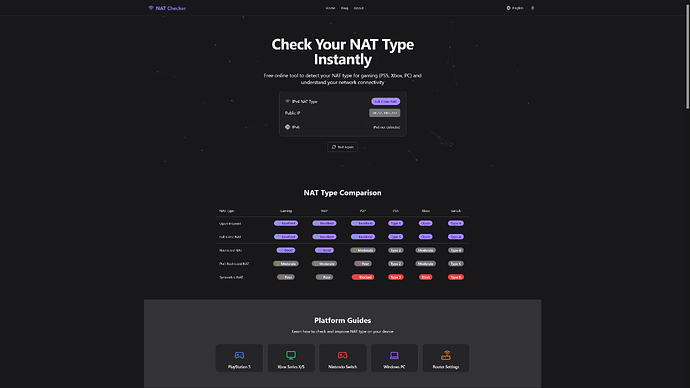The image size is (690, 388).
Task: Toggle the theme icon in header
Action: [x=532, y=8]
